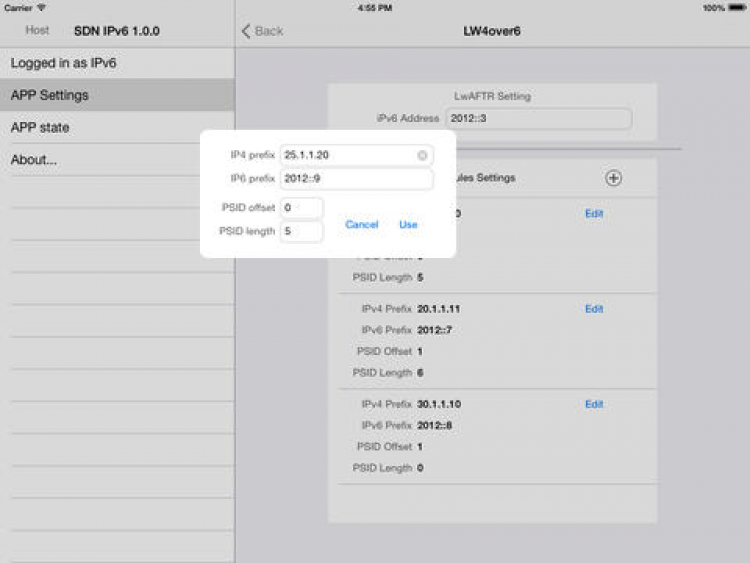Click the LwAFTR IPv6 Address field
Screen dimensions: 750x563
[x=539, y=118]
